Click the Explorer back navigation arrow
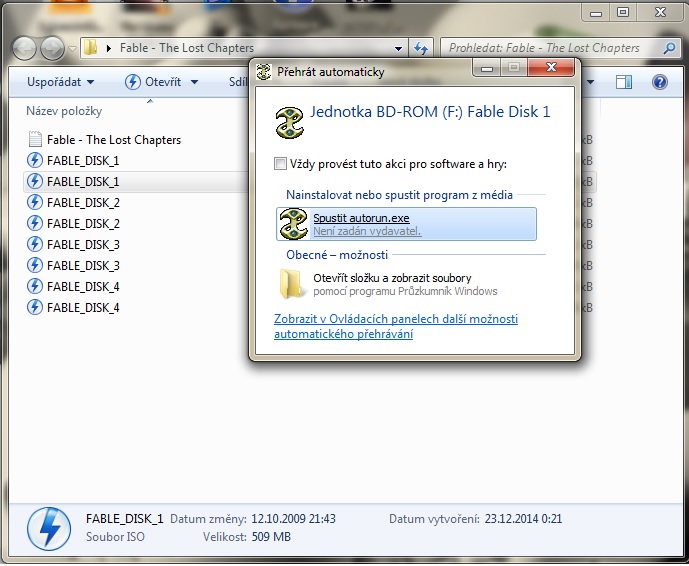 [24, 48]
